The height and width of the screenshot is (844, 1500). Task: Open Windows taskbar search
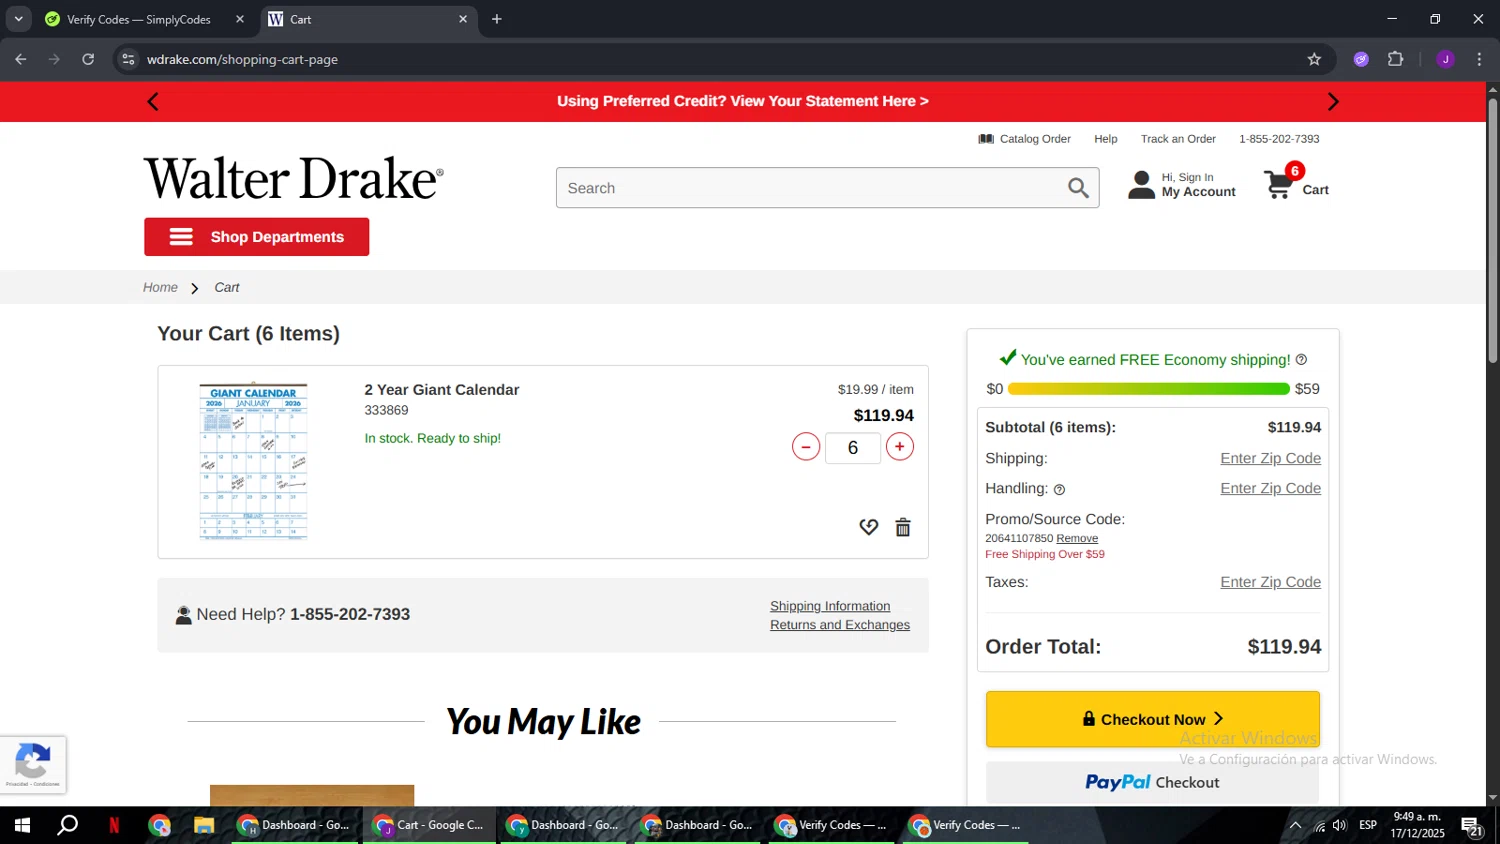pyautogui.click(x=67, y=825)
